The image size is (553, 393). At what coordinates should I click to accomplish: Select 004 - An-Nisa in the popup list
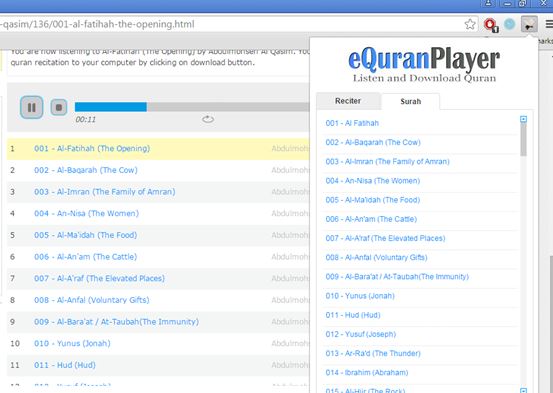pyautogui.click(x=372, y=181)
